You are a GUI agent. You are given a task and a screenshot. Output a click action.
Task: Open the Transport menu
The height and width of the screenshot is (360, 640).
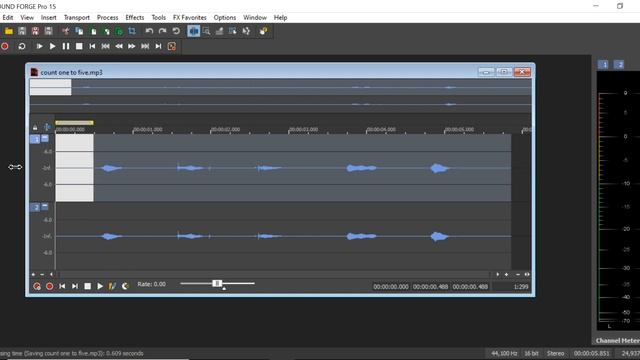77,18
